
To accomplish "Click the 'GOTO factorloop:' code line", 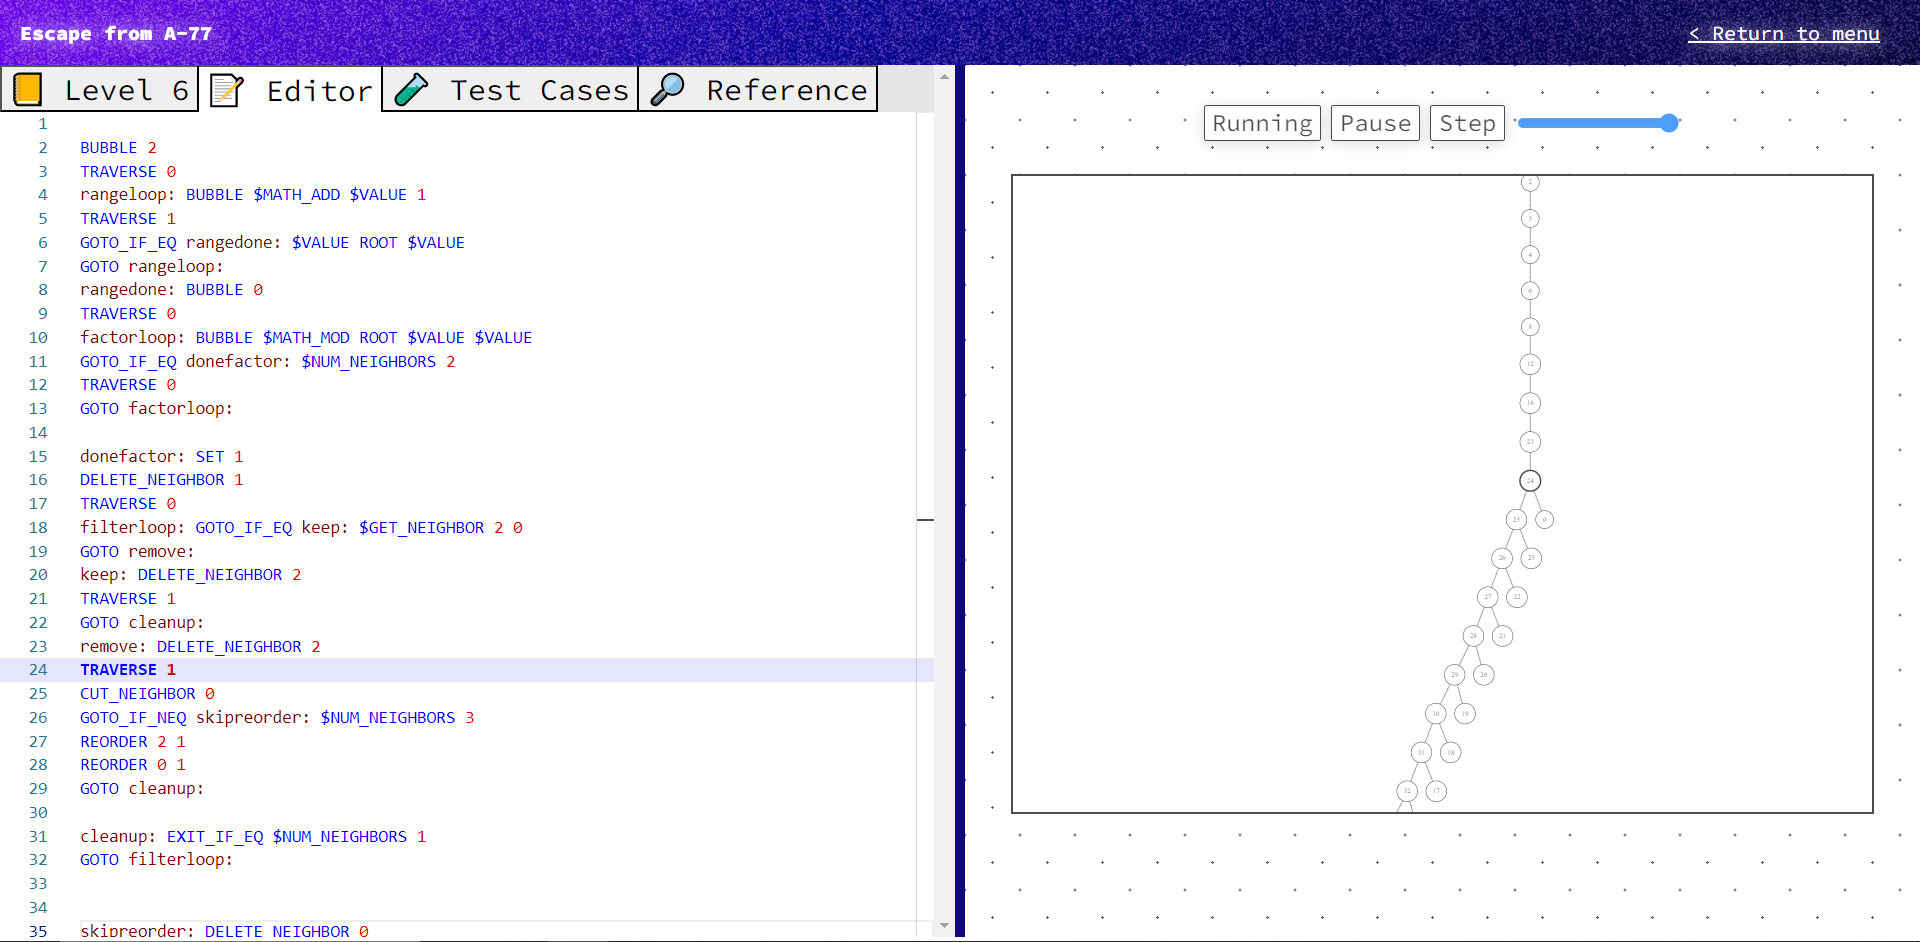I will click(156, 409).
